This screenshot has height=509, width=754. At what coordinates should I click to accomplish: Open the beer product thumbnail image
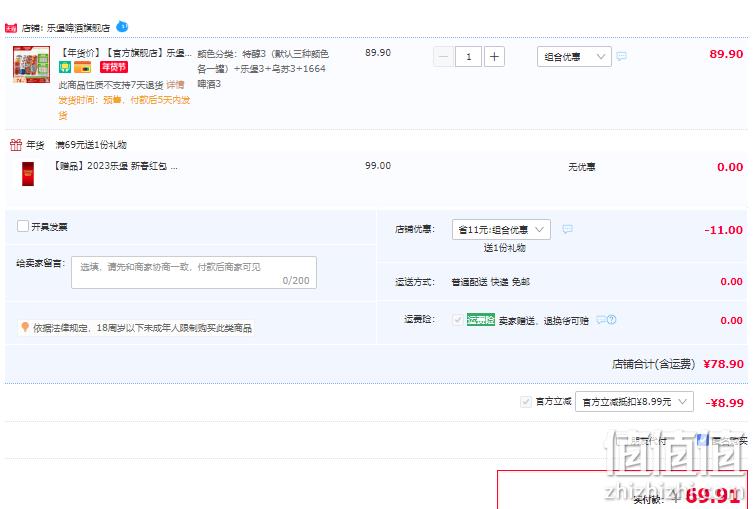pyautogui.click(x=31, y=64)
